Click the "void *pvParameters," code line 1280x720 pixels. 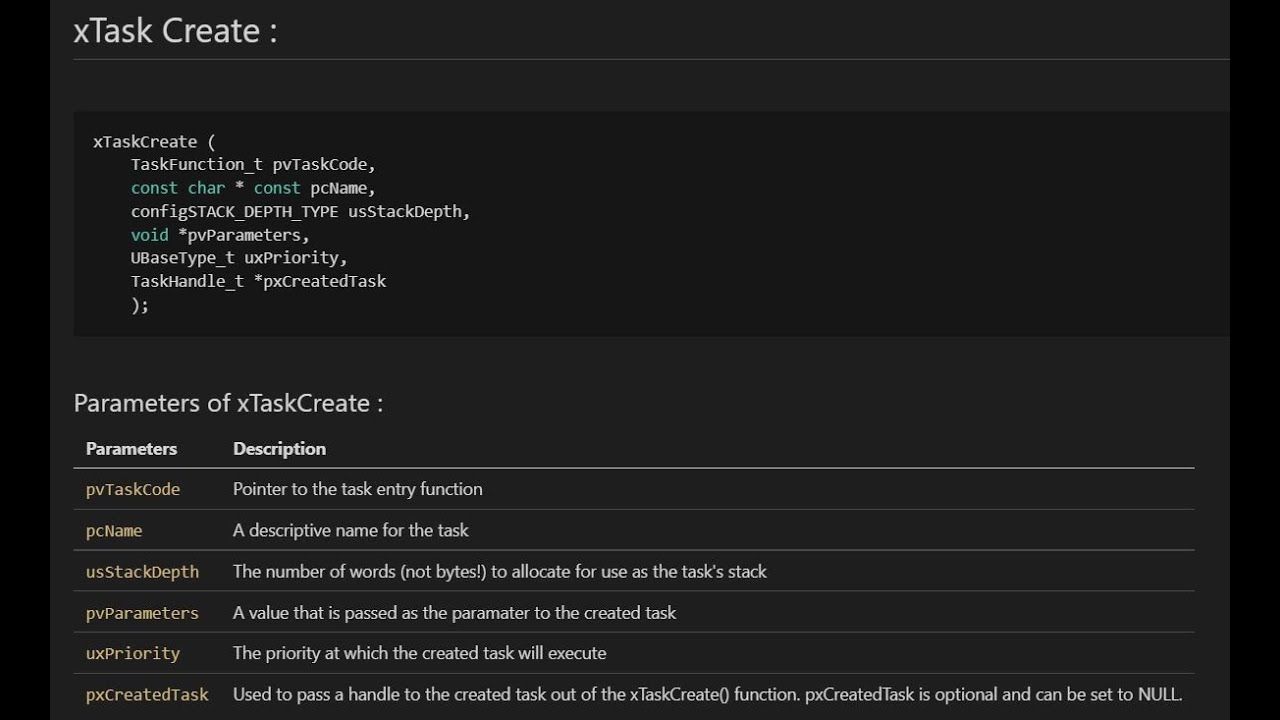[x=220, y=235]
